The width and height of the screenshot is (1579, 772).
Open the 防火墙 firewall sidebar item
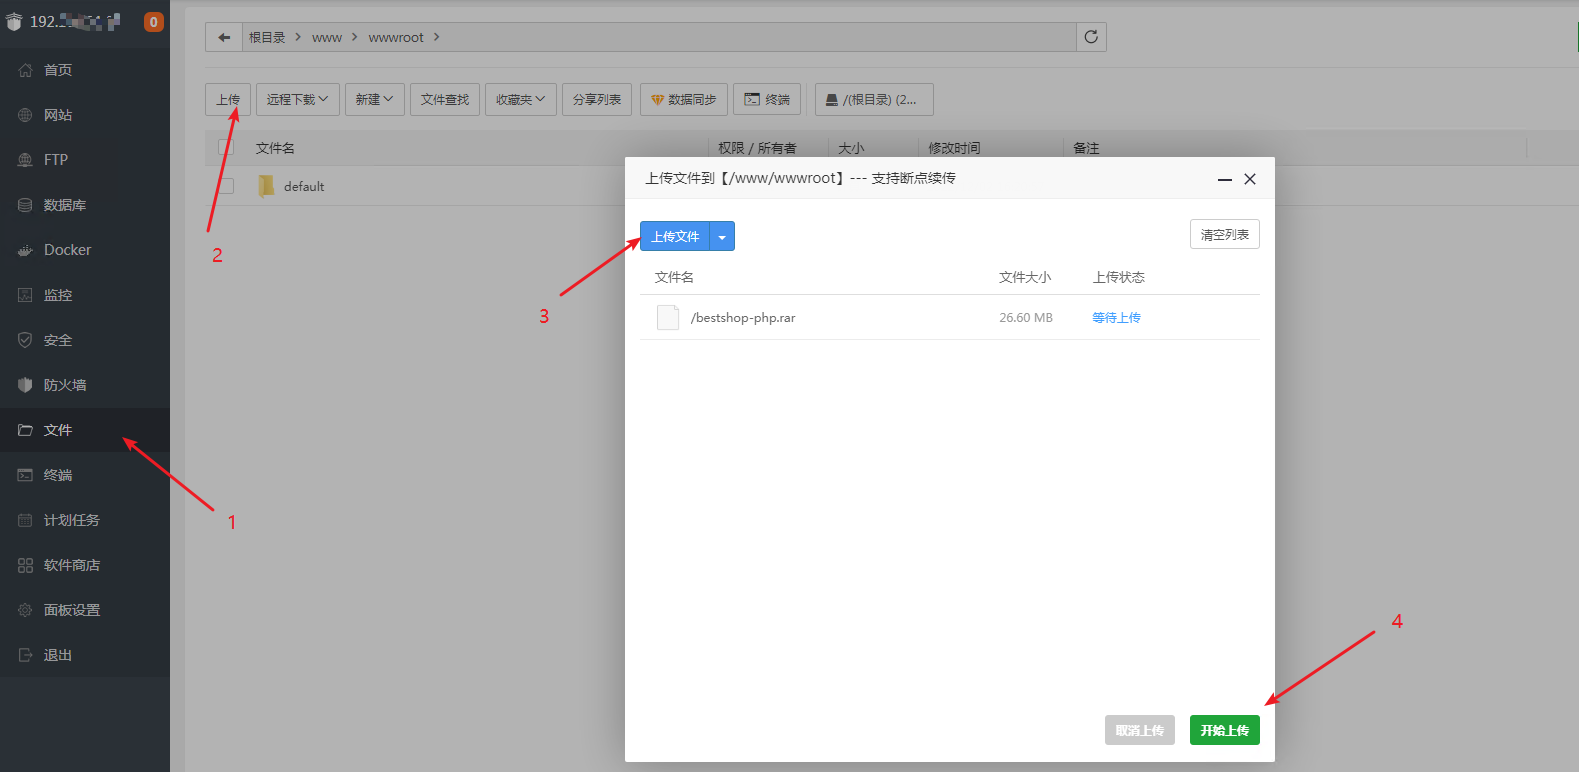click(64, 385)
